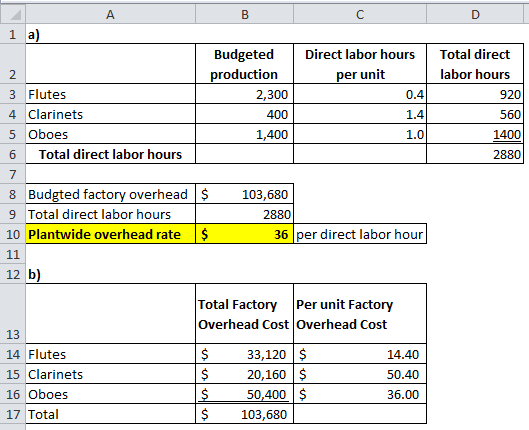Screen dimensions: 529x430
Task: Click 'Total direct labor hours' in row 9
Action: point(110,214)
